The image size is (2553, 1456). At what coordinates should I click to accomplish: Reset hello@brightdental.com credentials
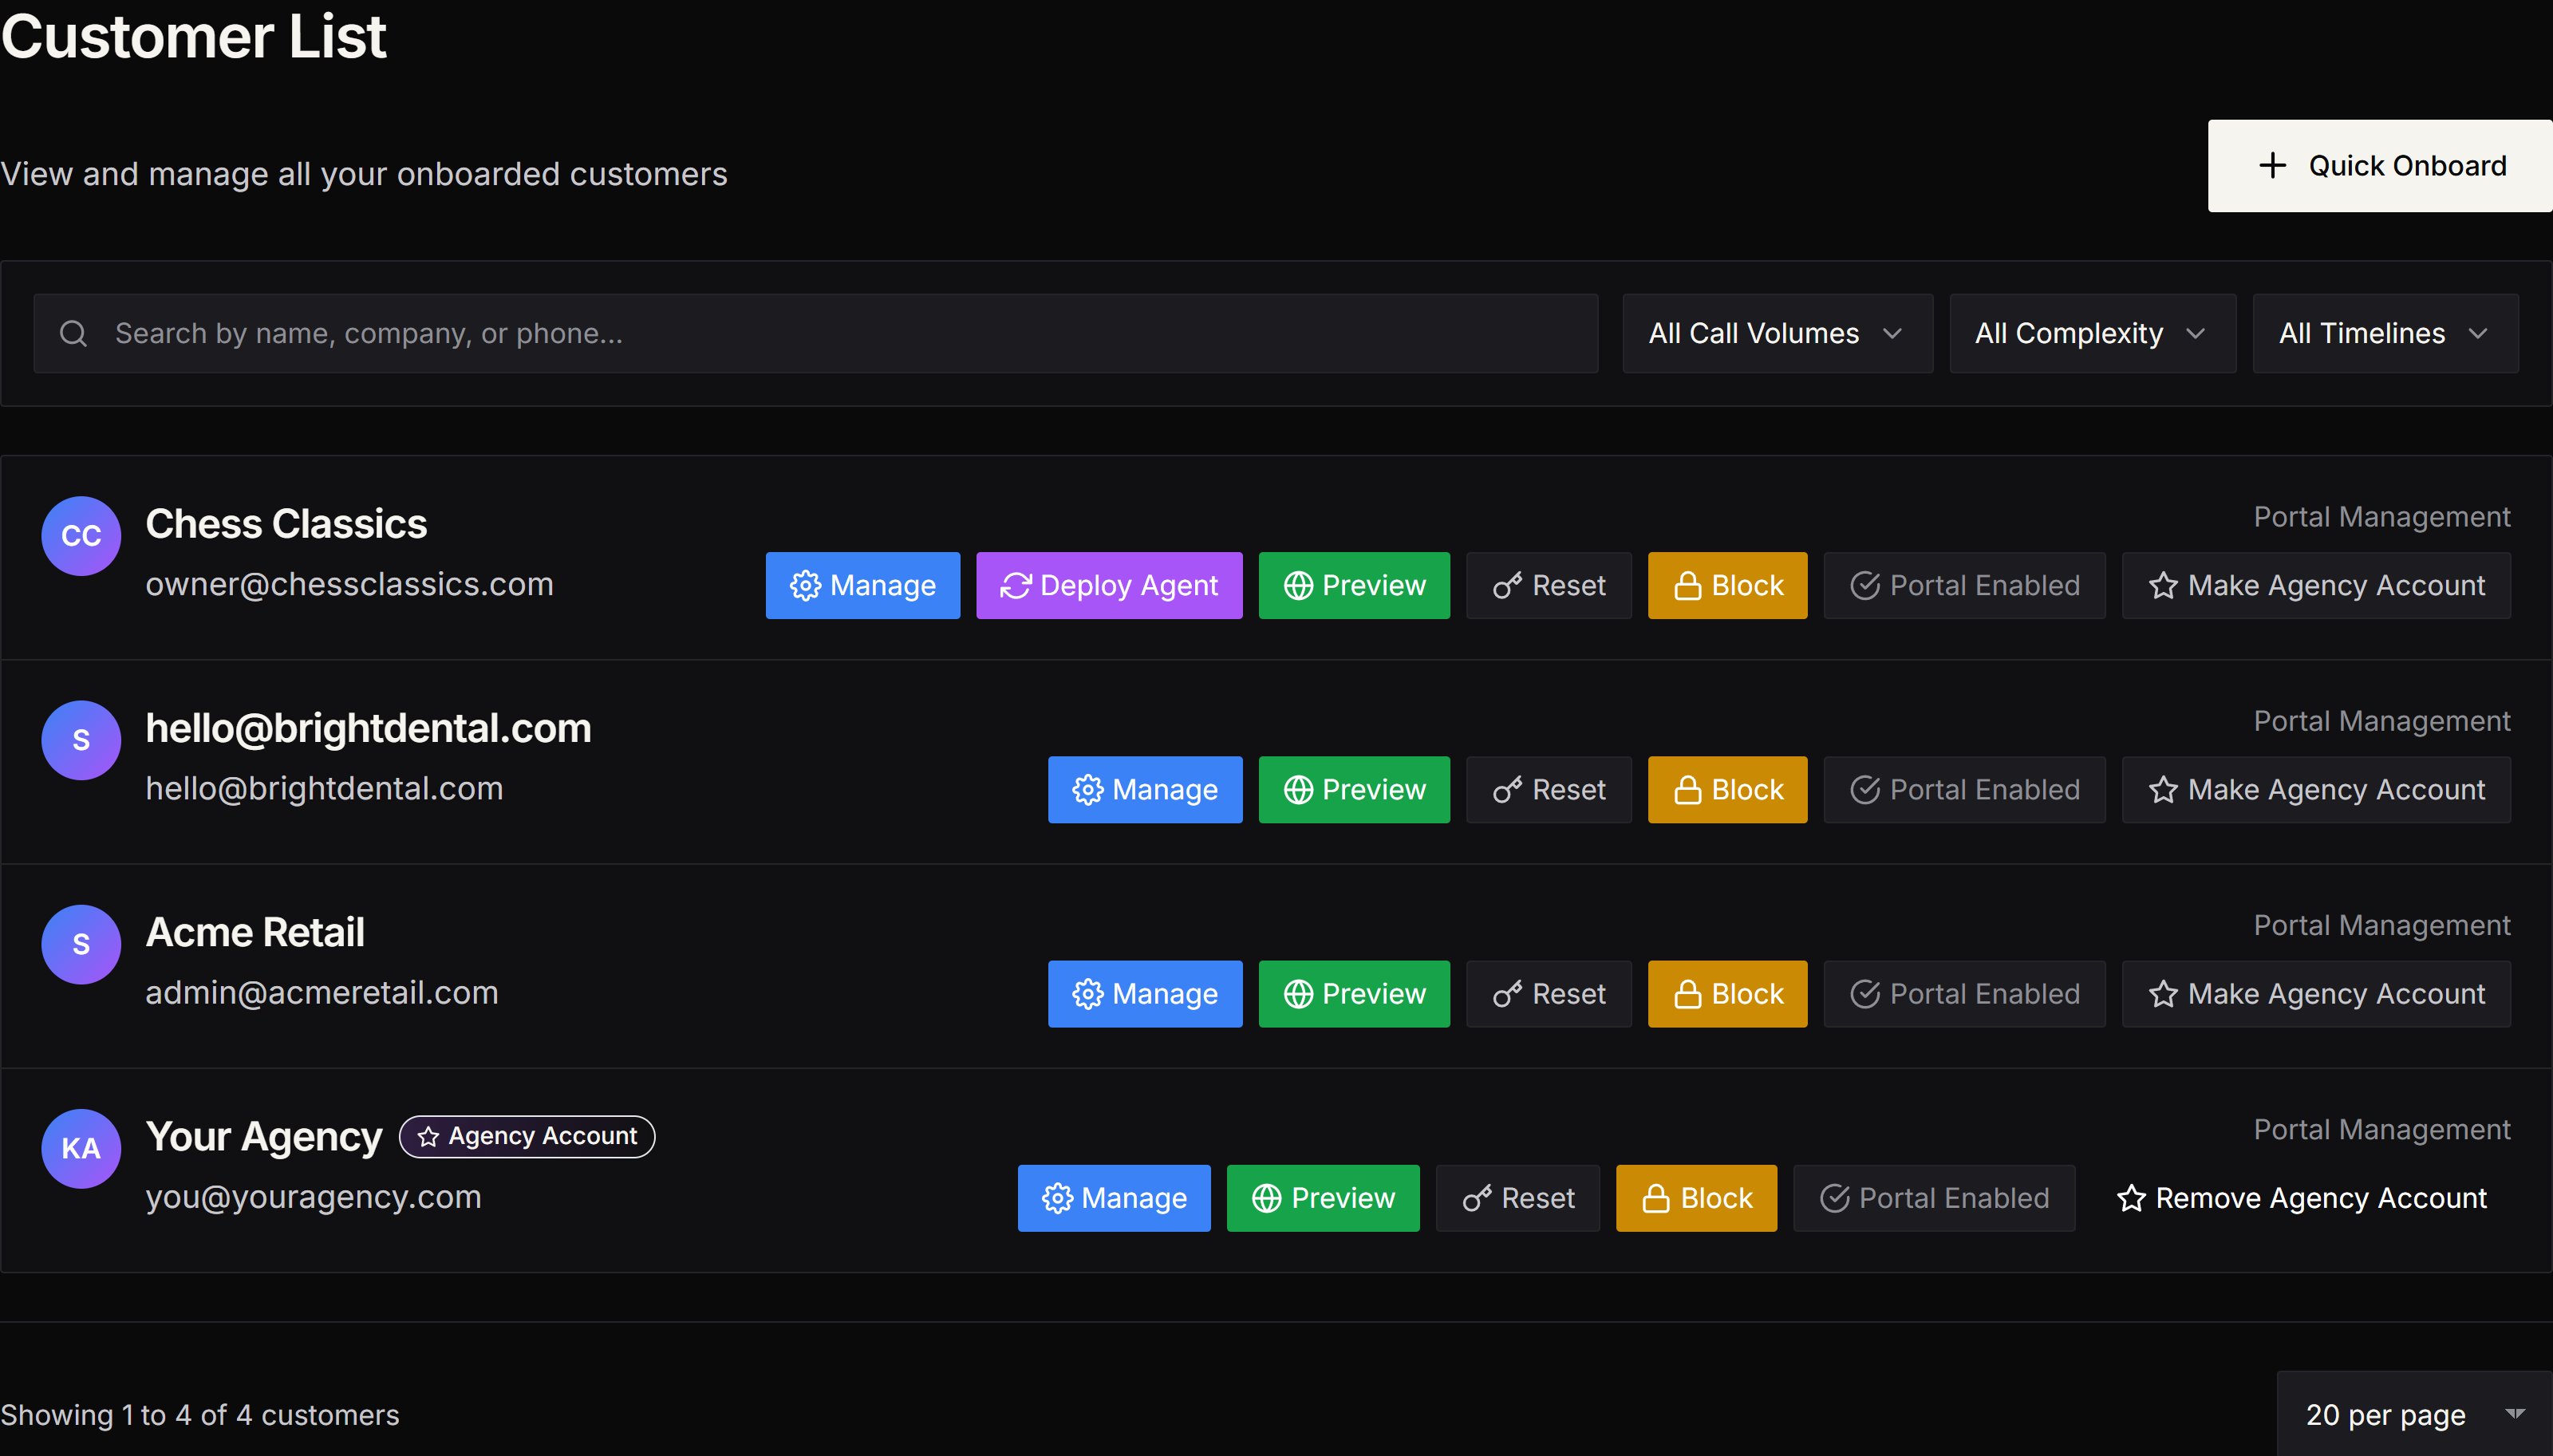[1549, 789]
